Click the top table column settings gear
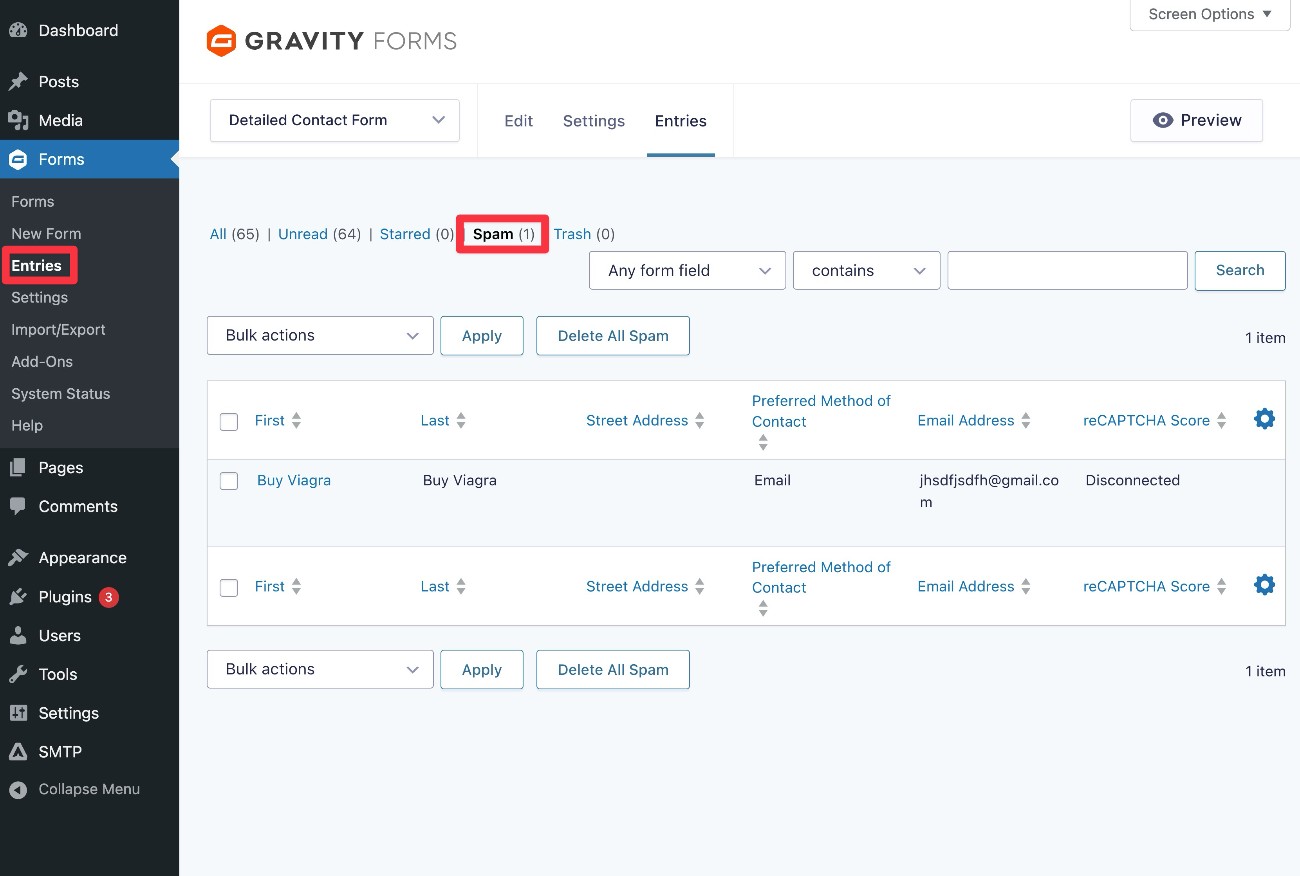 (x=1264, y=419)
